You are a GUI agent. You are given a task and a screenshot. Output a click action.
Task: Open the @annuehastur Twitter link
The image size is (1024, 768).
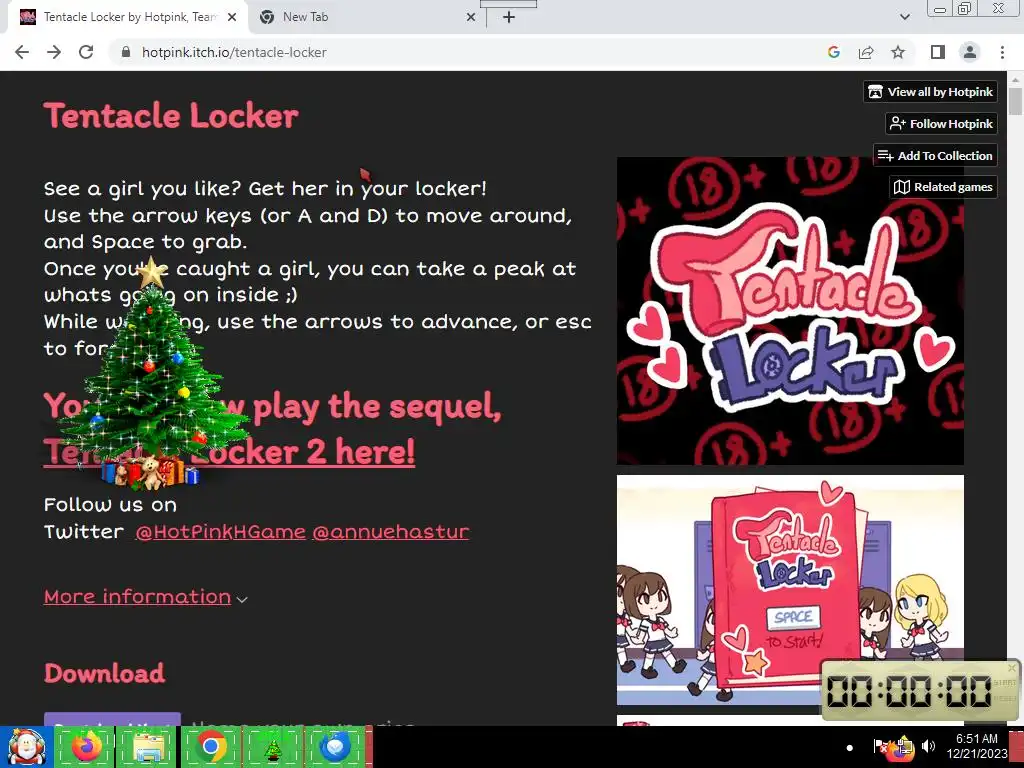391,532
